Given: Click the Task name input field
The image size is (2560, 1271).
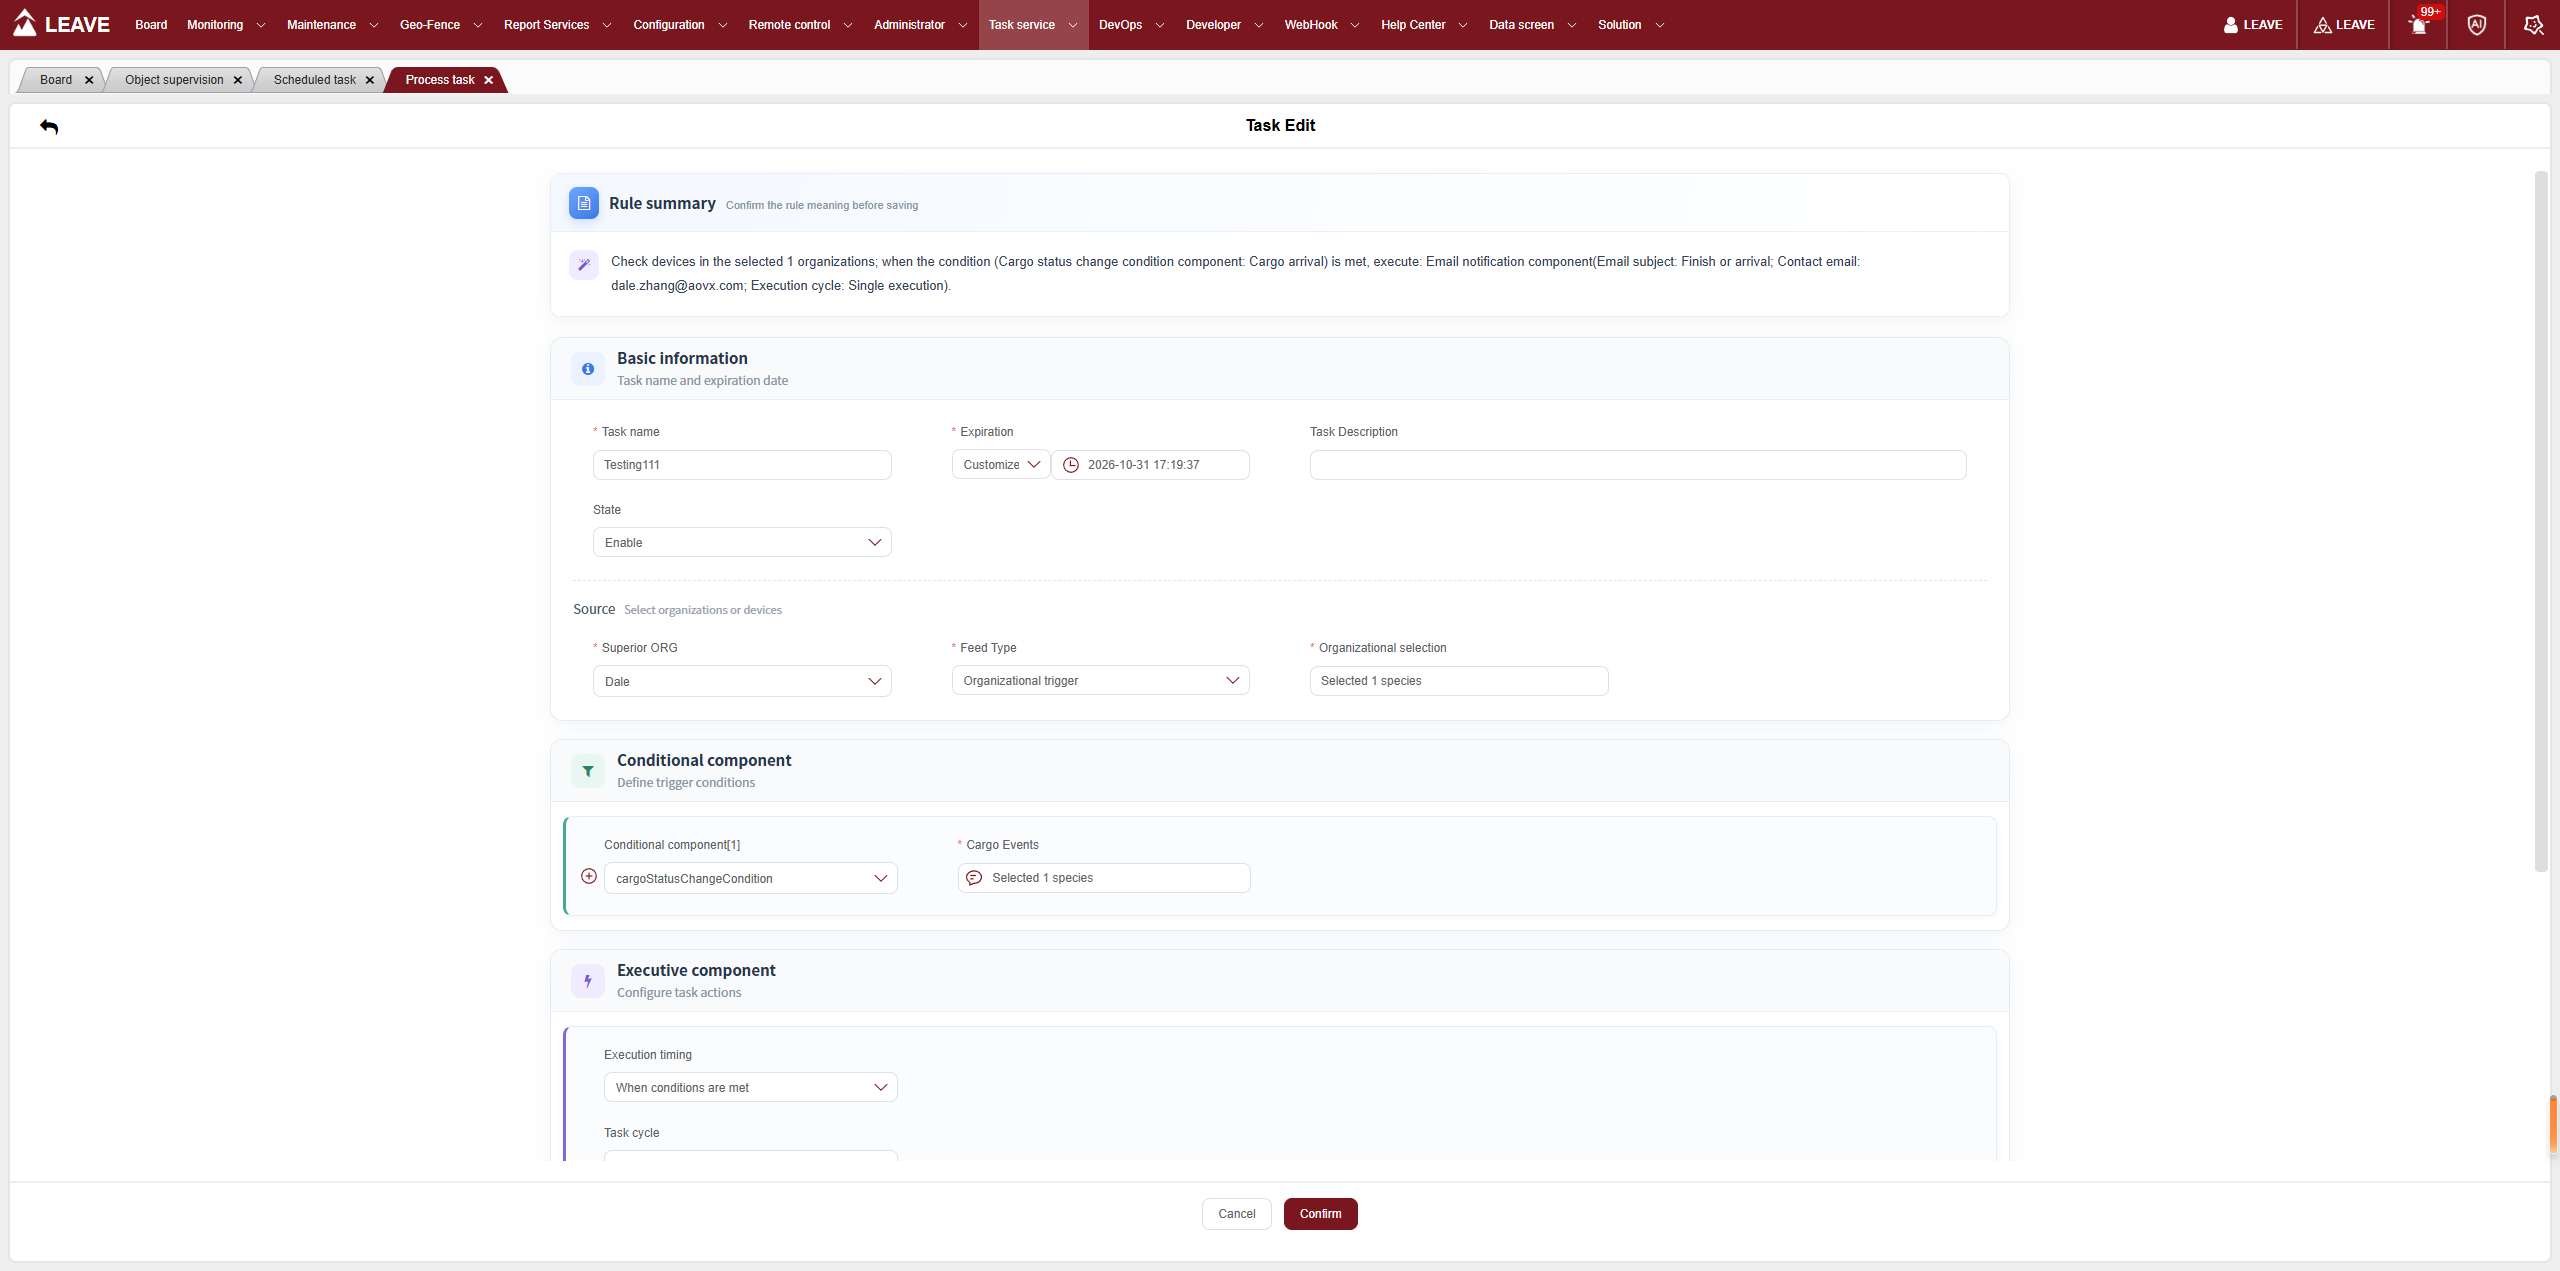Looking at the screenshot, I should point(742,465).
